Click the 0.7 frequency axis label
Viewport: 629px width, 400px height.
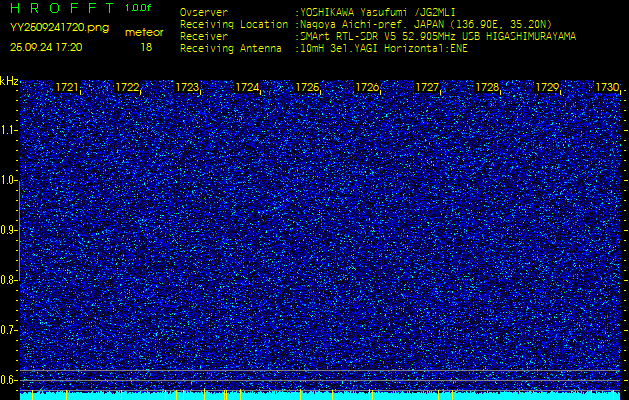(x=8, y=330)
